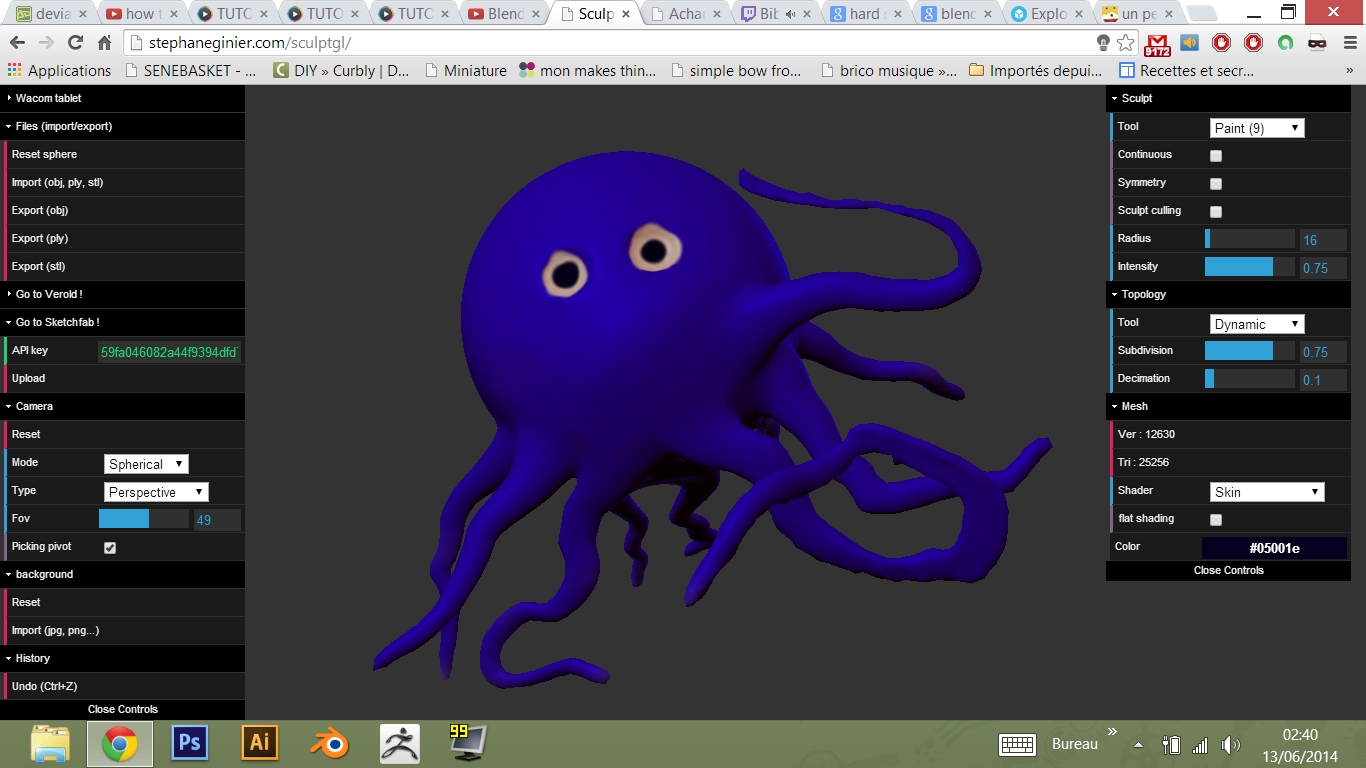Open the monitor utility taskbar icon
The image size is (1366, 768).
pyautogui.click(x=467, y=743)
